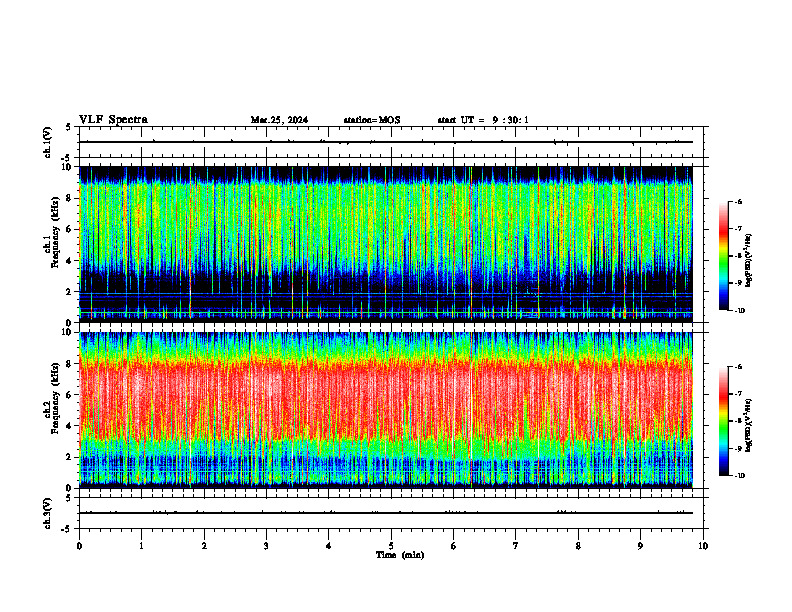Image resolution: width=792 pixels, height=612 pixels.
Task: Click the "-7" label on ch.1 color bar
Action: click(x=738, y=229)
